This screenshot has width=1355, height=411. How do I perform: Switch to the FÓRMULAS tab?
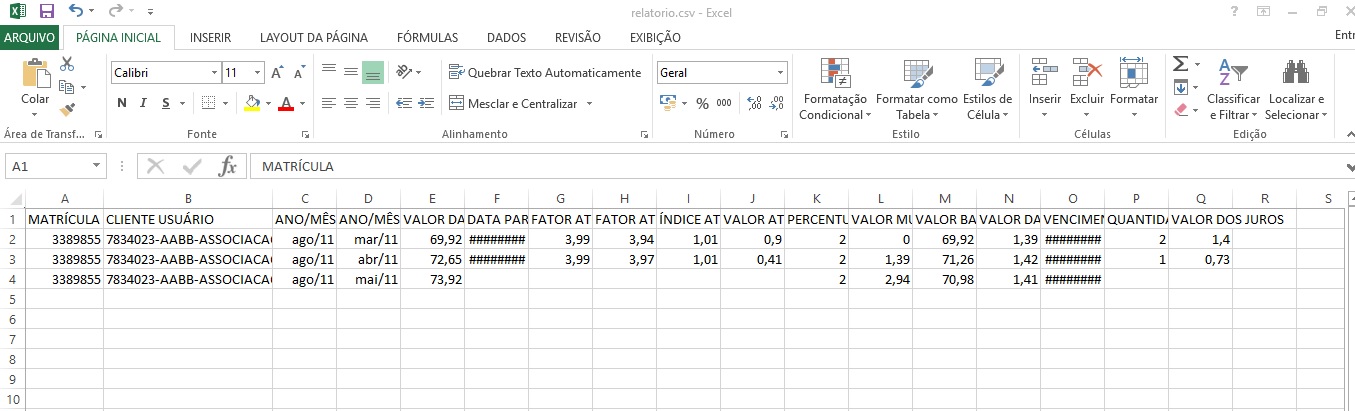click(427, 37)
